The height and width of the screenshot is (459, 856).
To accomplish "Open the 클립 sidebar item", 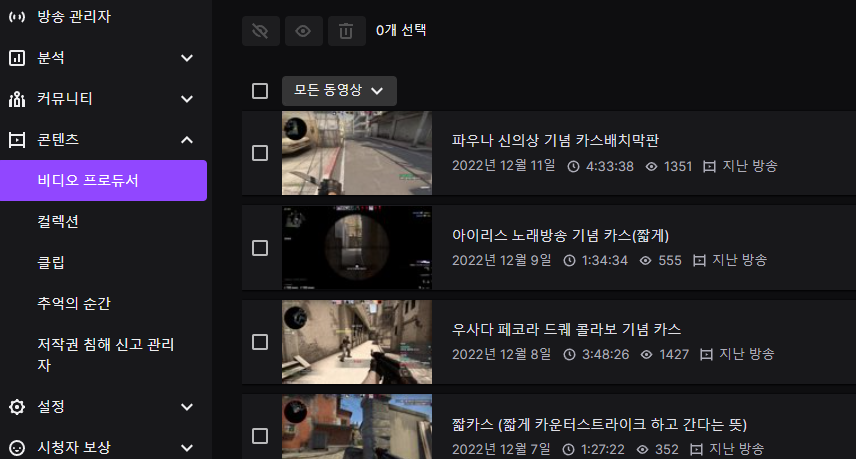I will click(x=51, y=263).
